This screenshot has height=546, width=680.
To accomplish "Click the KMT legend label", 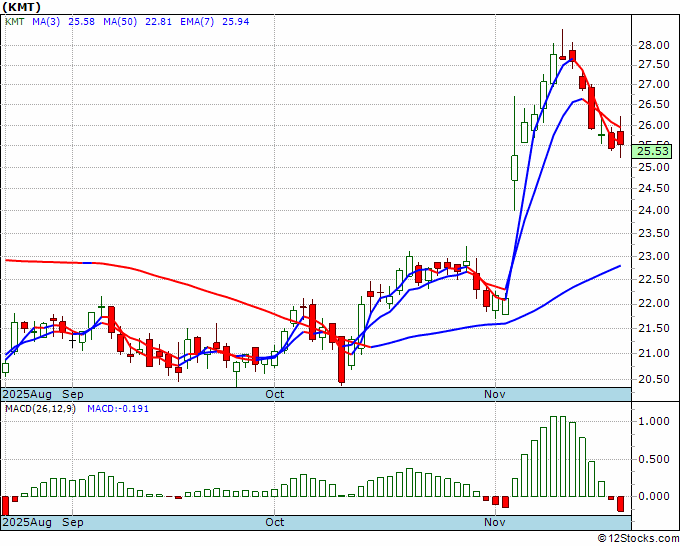I will pyautogui.click(x=15, y=22).
